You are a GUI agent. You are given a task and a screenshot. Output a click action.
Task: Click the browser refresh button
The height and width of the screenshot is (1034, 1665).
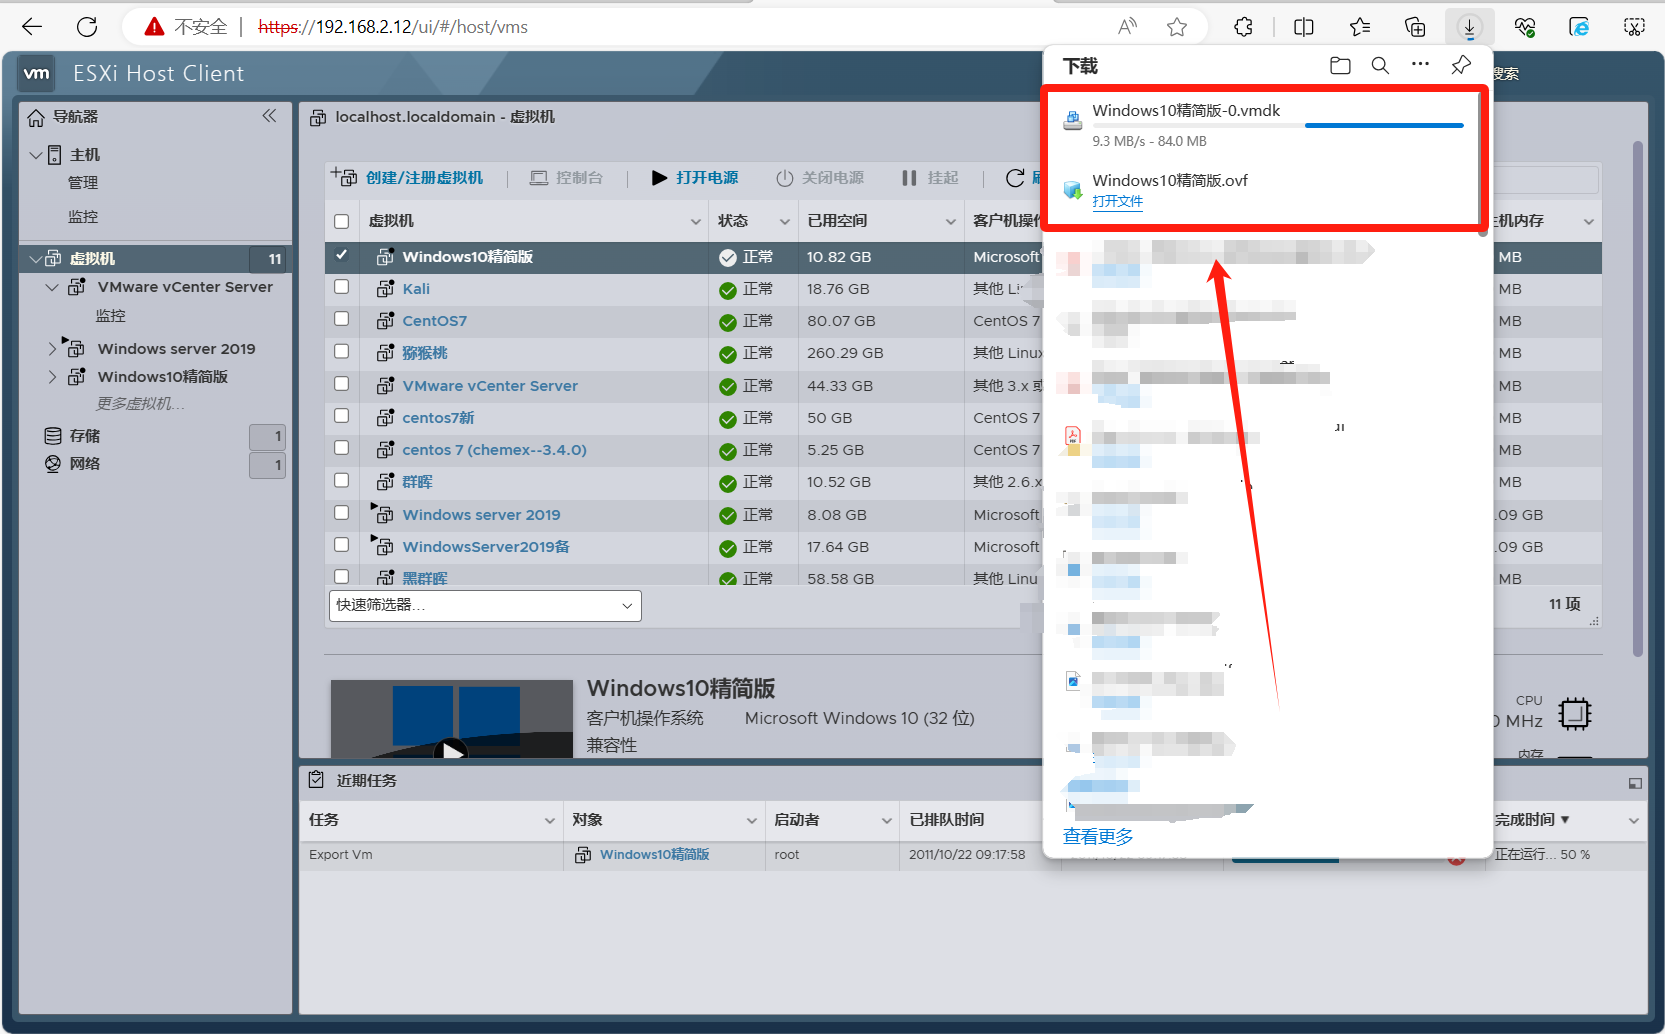87,27
